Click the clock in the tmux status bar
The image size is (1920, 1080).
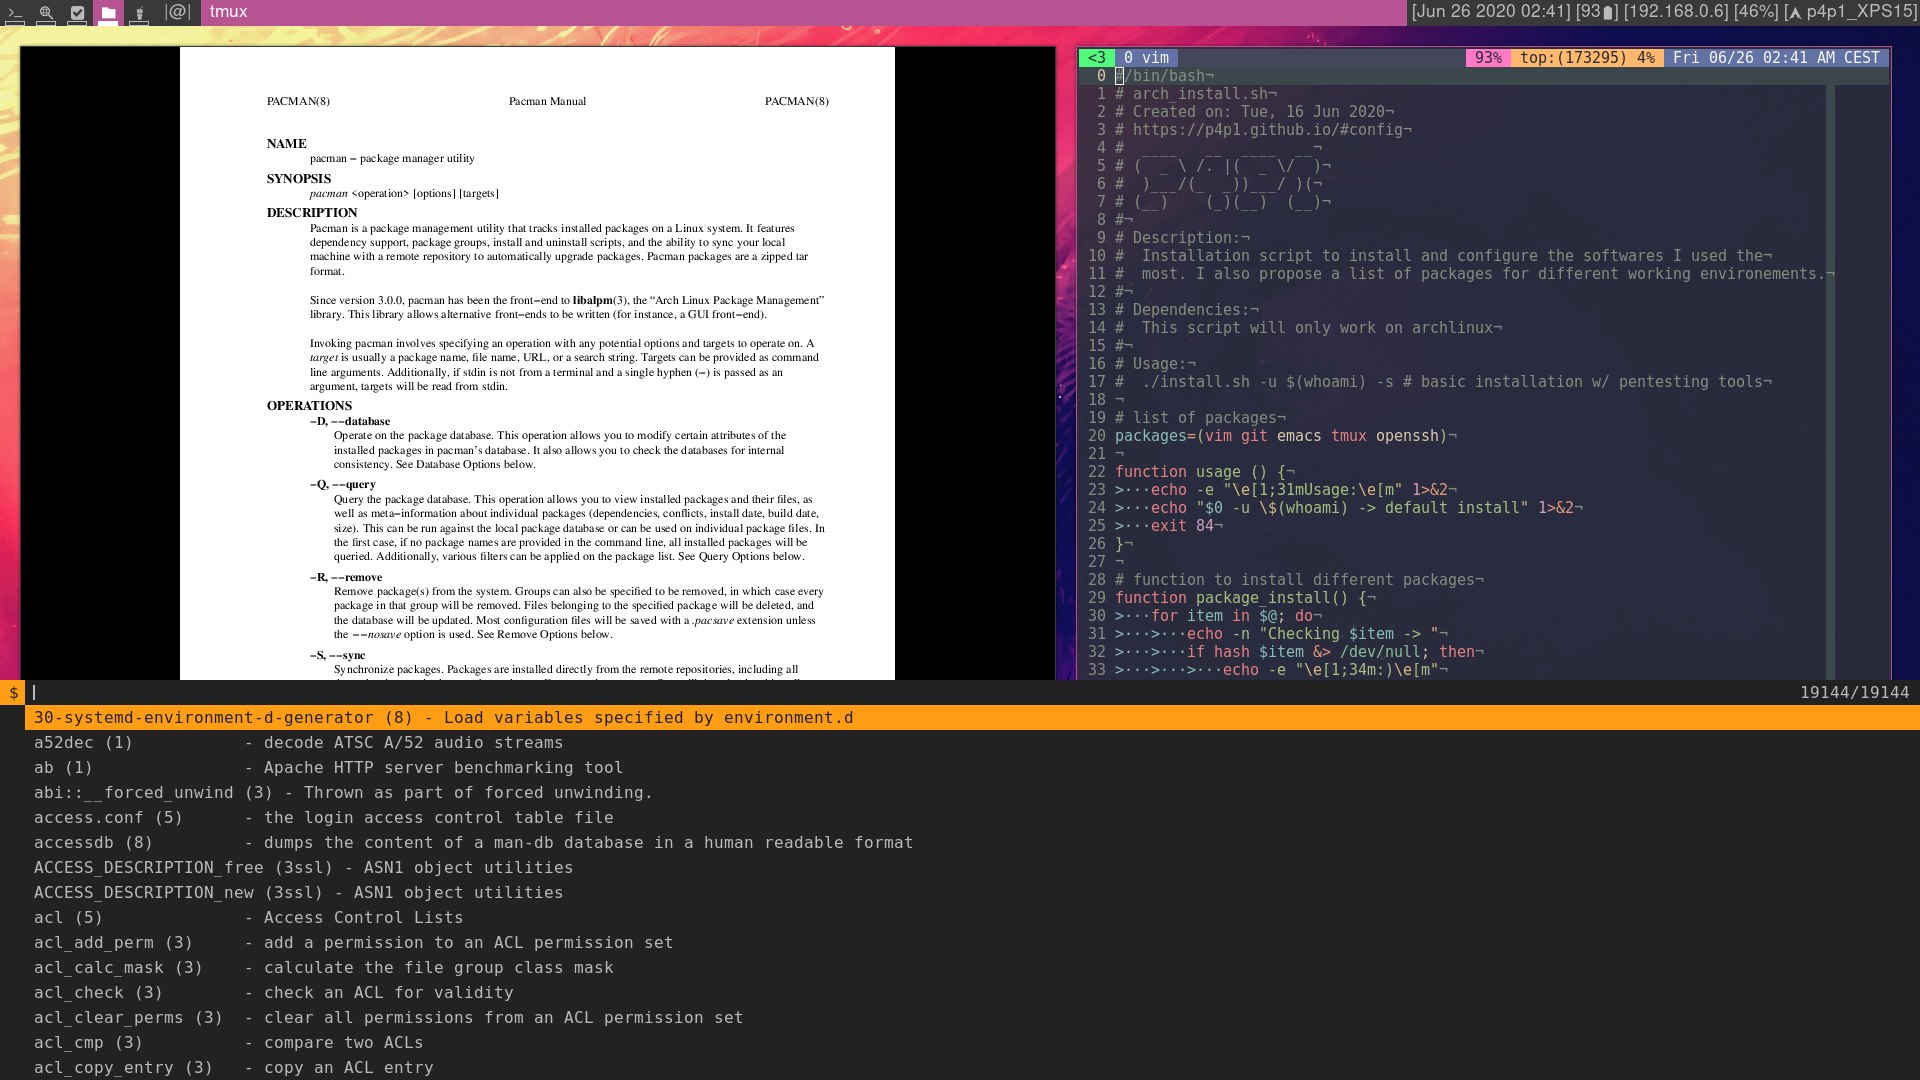coord(1778,58)
